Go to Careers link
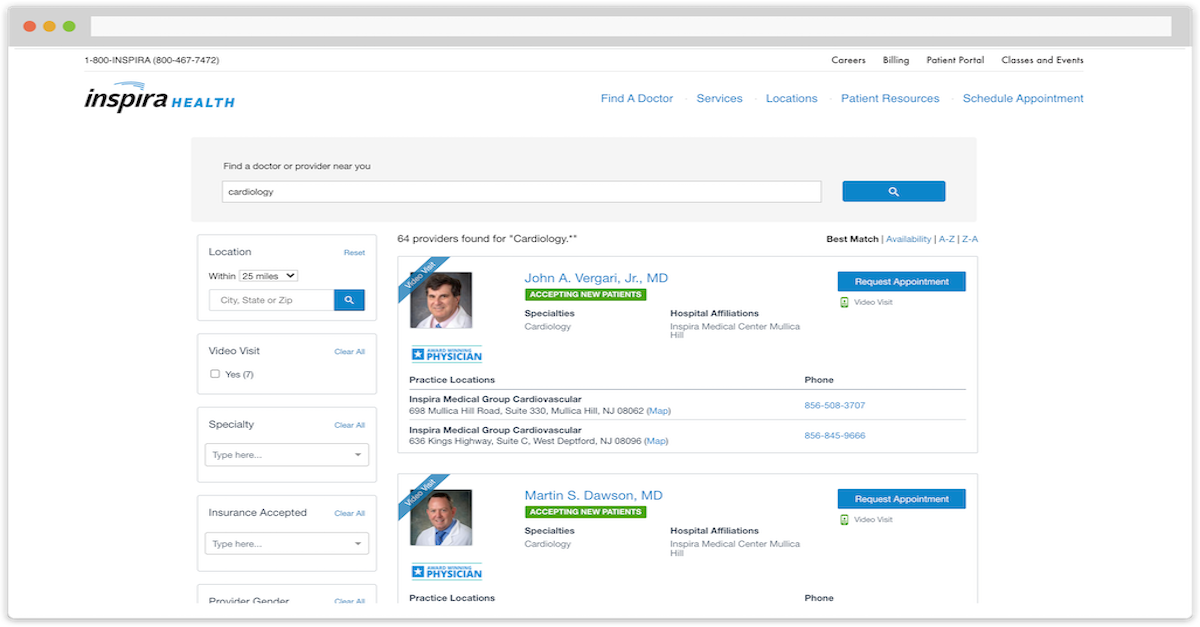 pyautogui.click(x=849, y=60)
